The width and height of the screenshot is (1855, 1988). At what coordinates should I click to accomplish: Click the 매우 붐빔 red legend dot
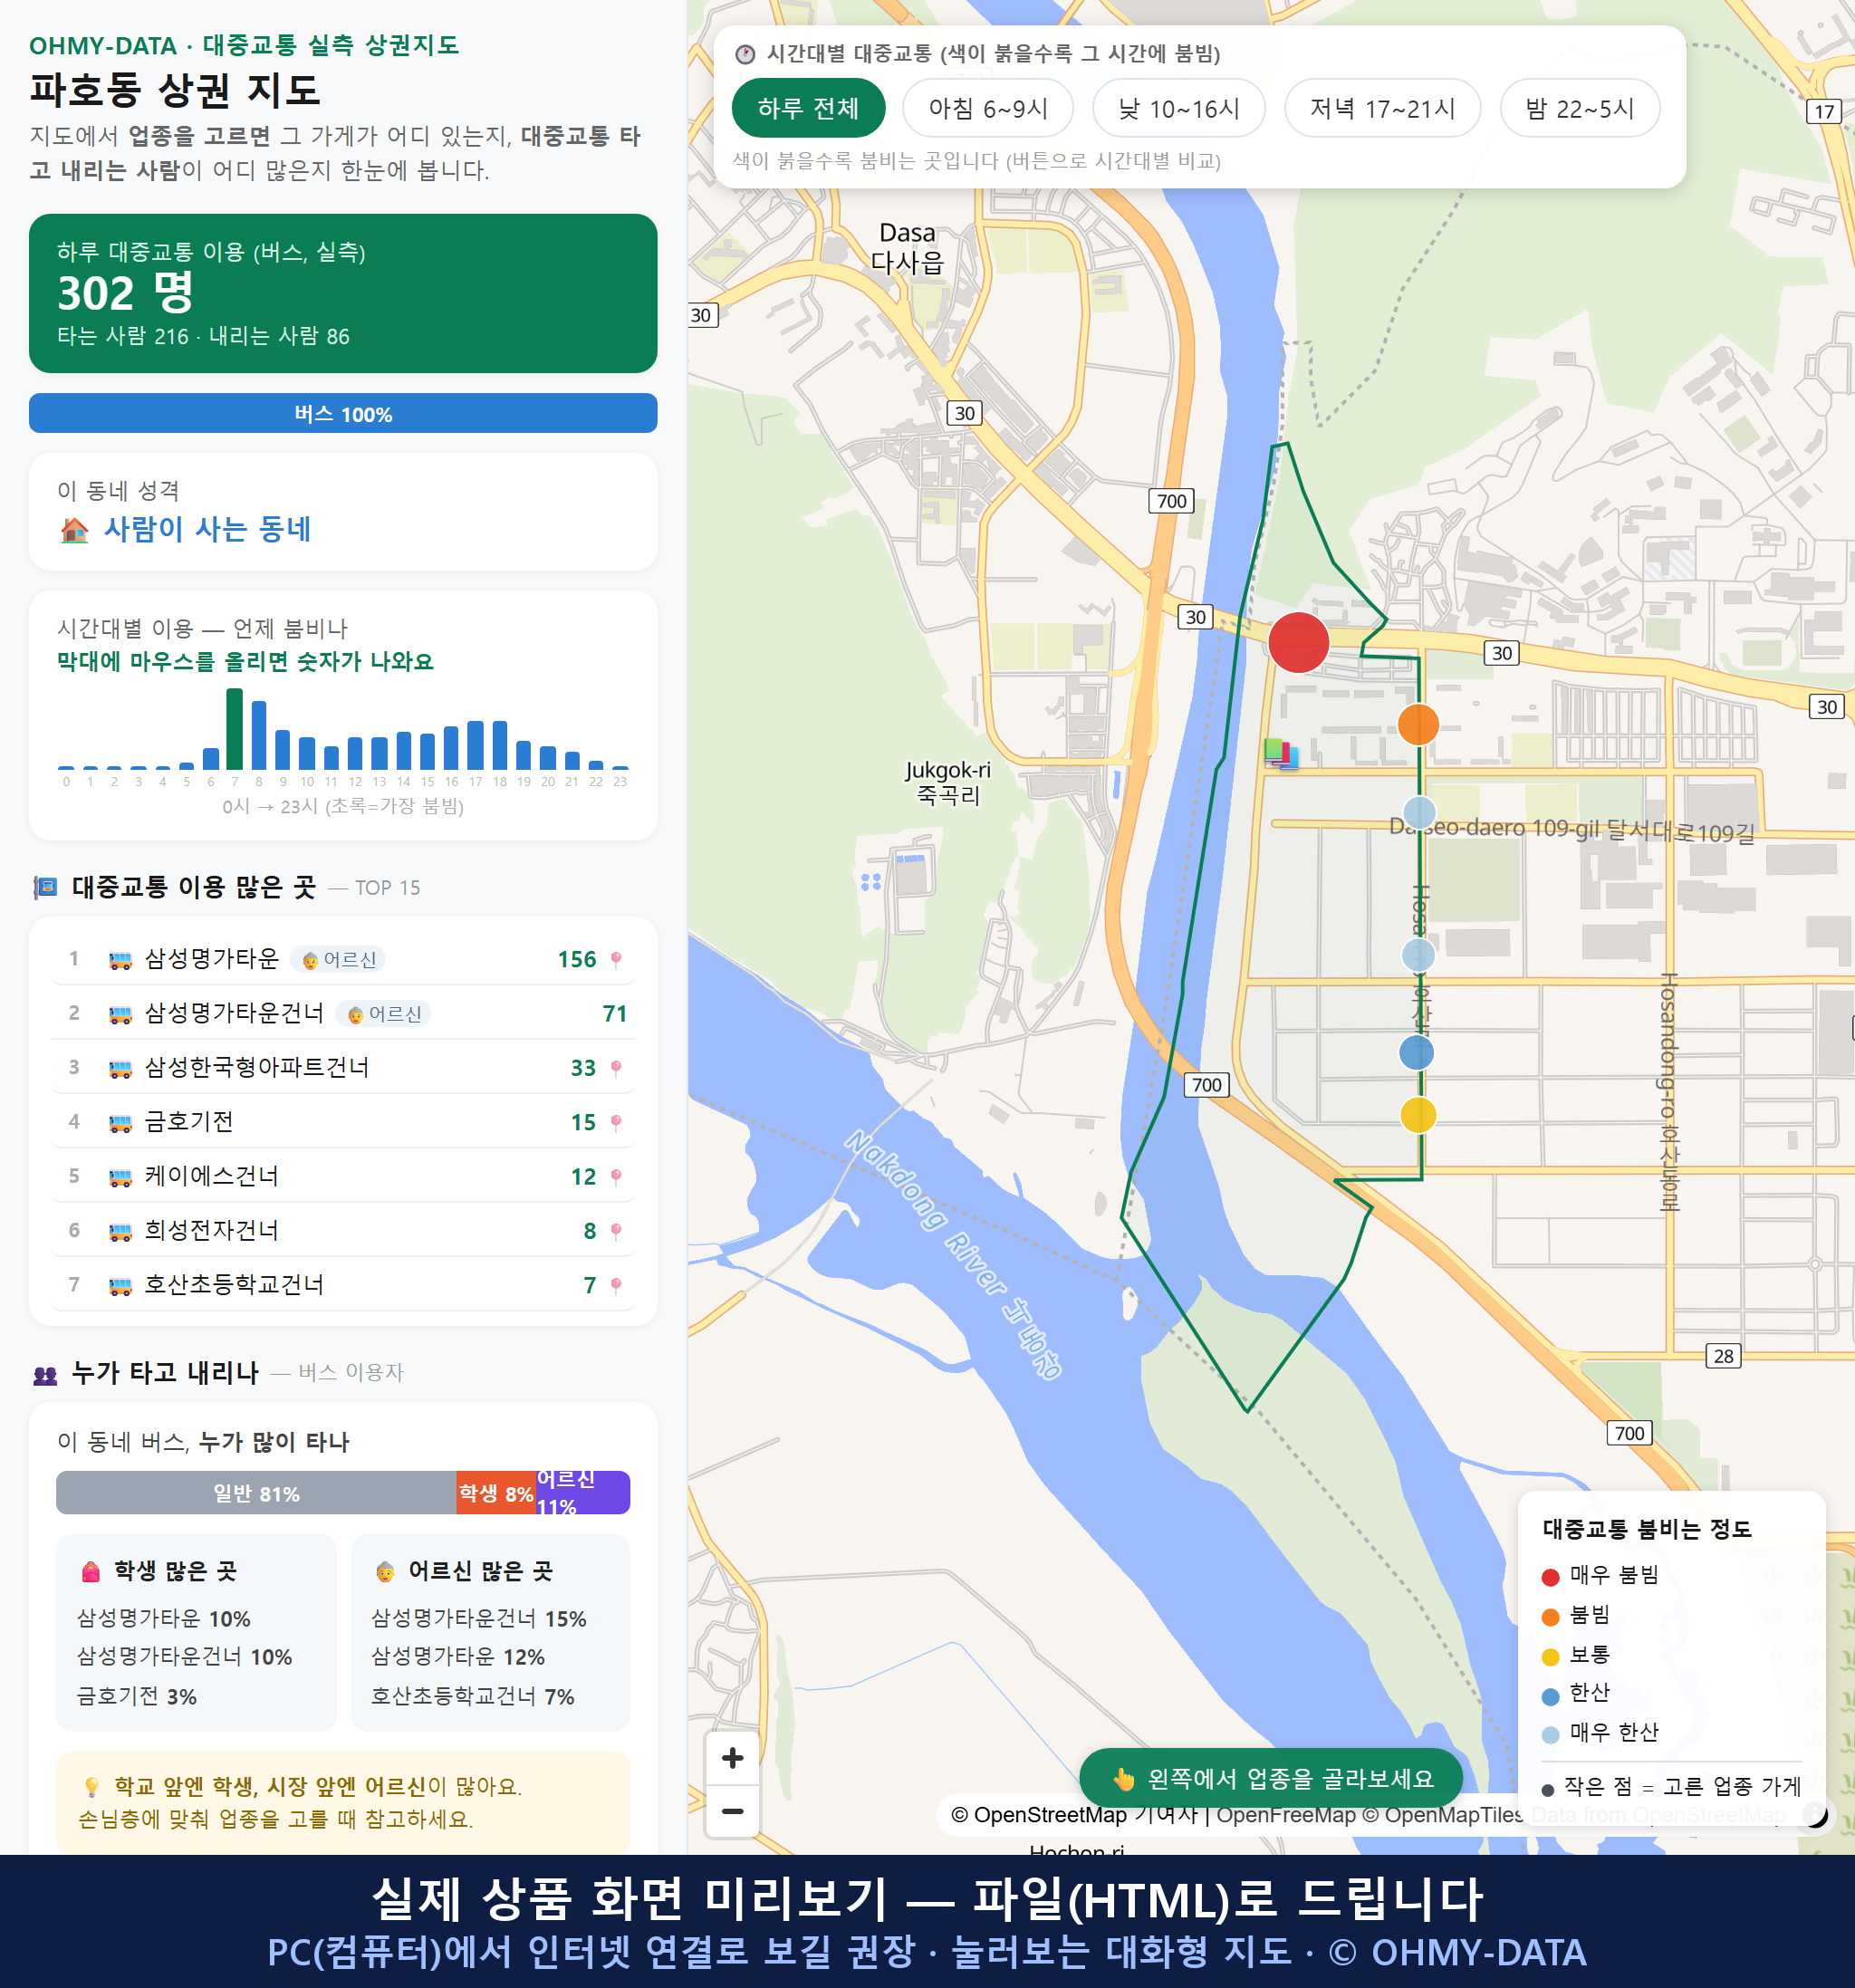[1550, 1577]
